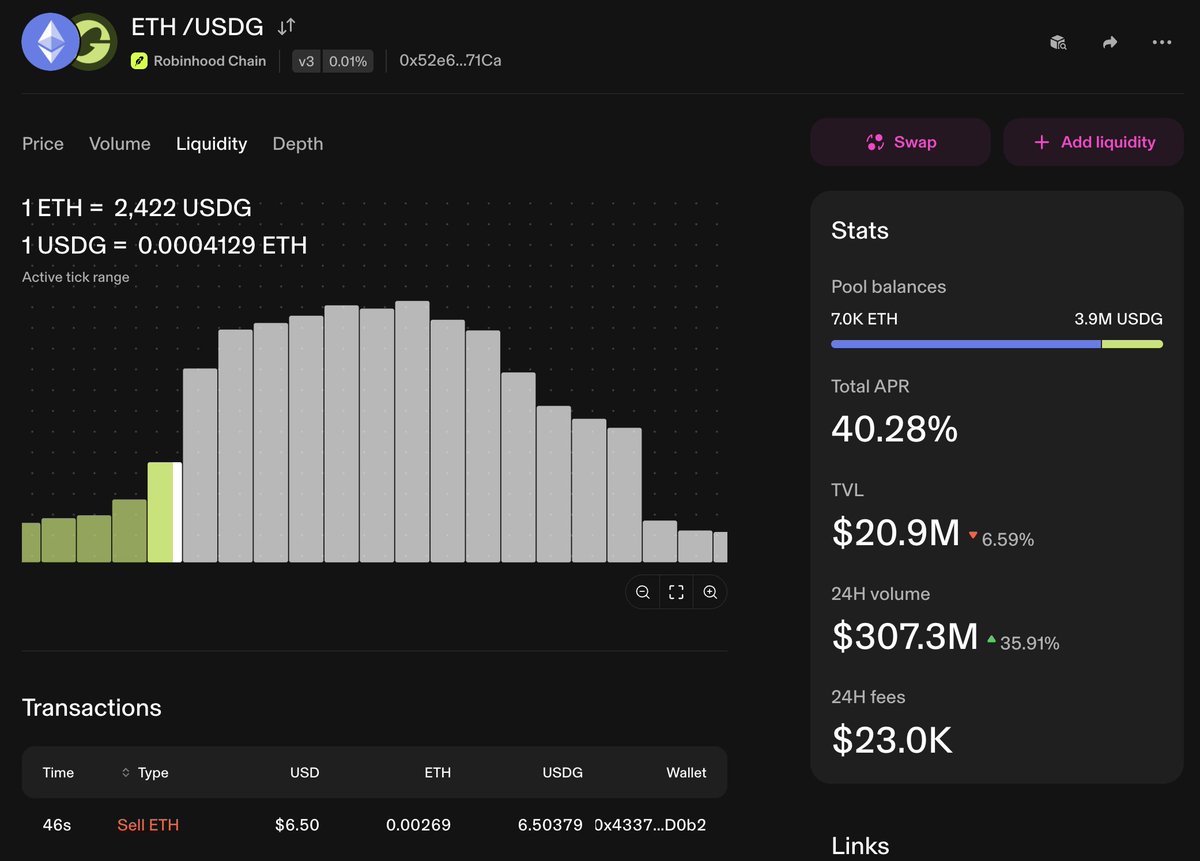Click the Transactions heading

coord(92,708)
